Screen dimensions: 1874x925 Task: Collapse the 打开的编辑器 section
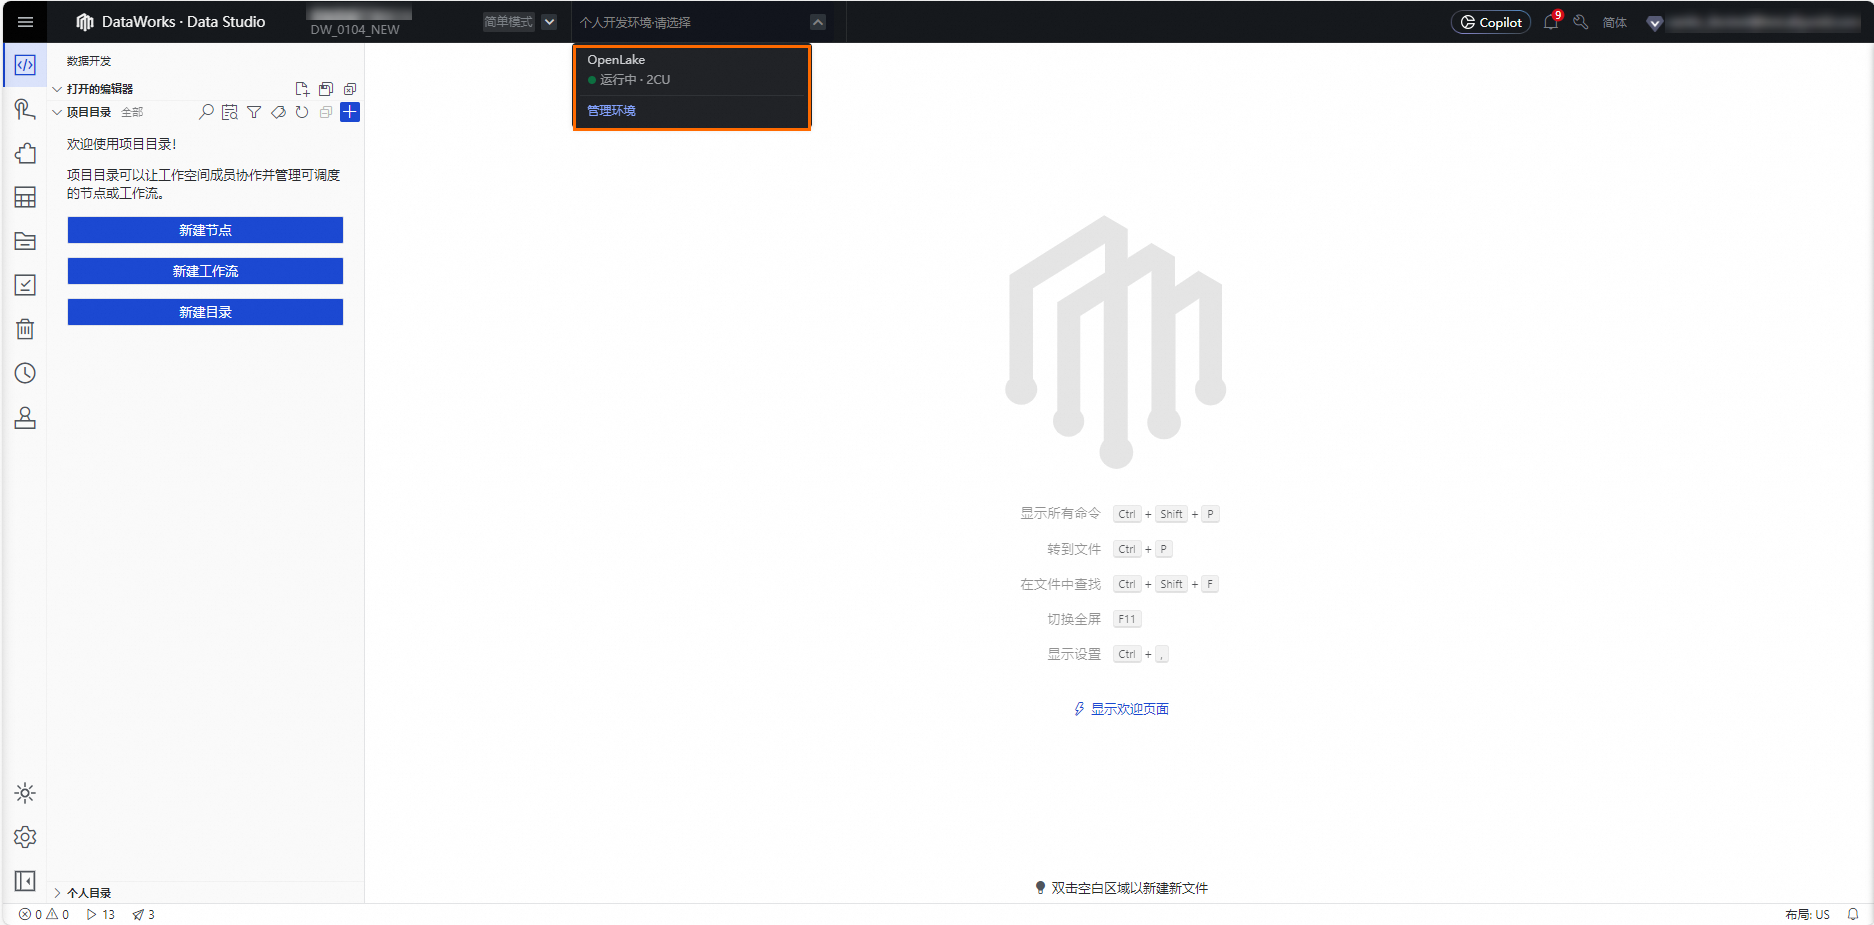tap(57, 89)
